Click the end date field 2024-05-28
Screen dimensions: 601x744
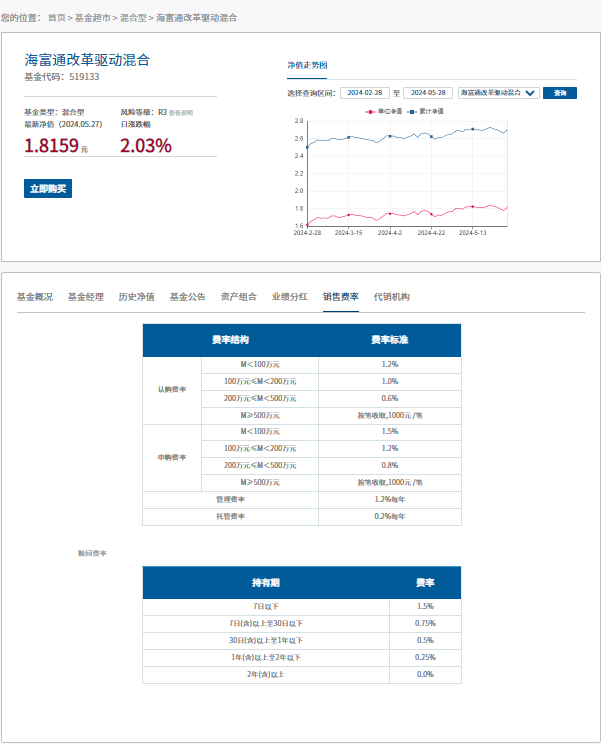click(428, 93)
